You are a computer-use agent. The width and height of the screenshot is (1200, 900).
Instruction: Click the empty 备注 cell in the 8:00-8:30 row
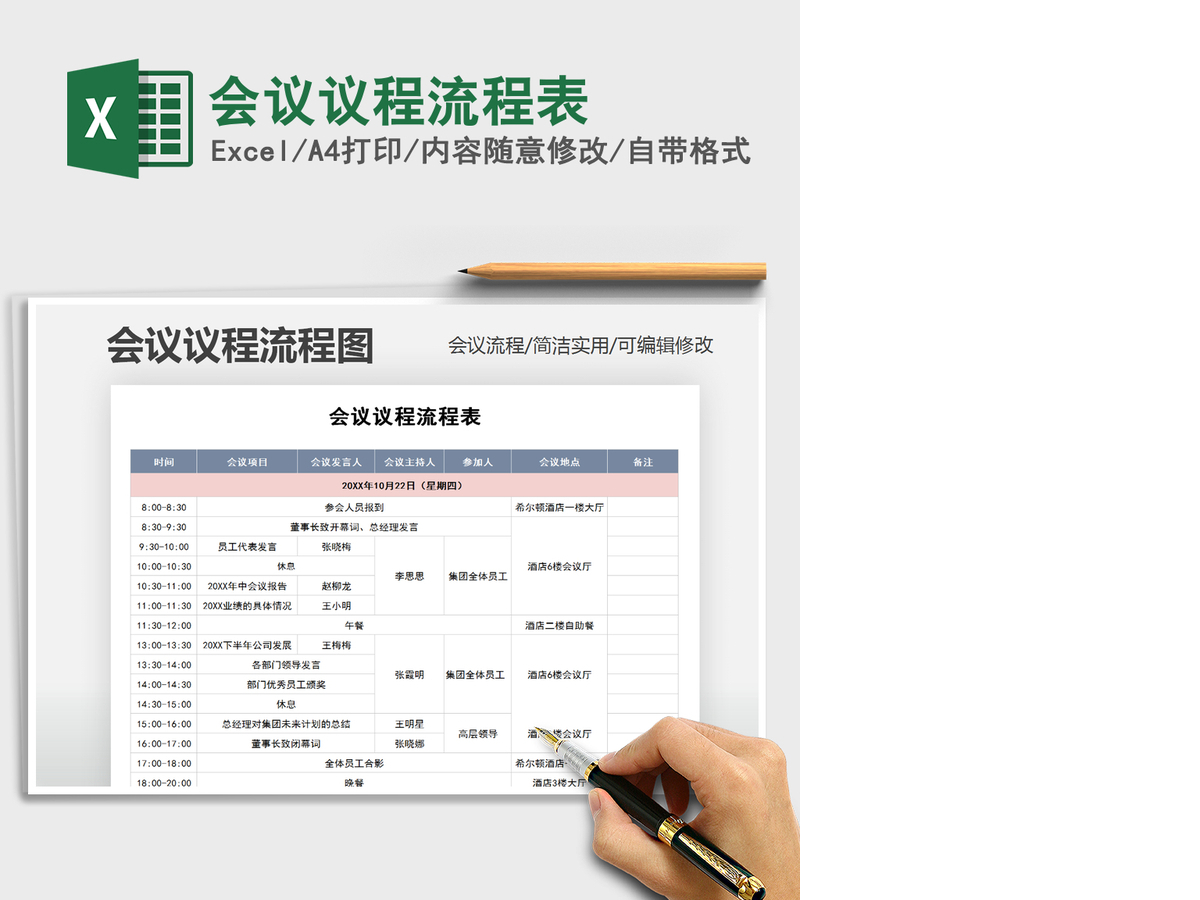point(643,507)
